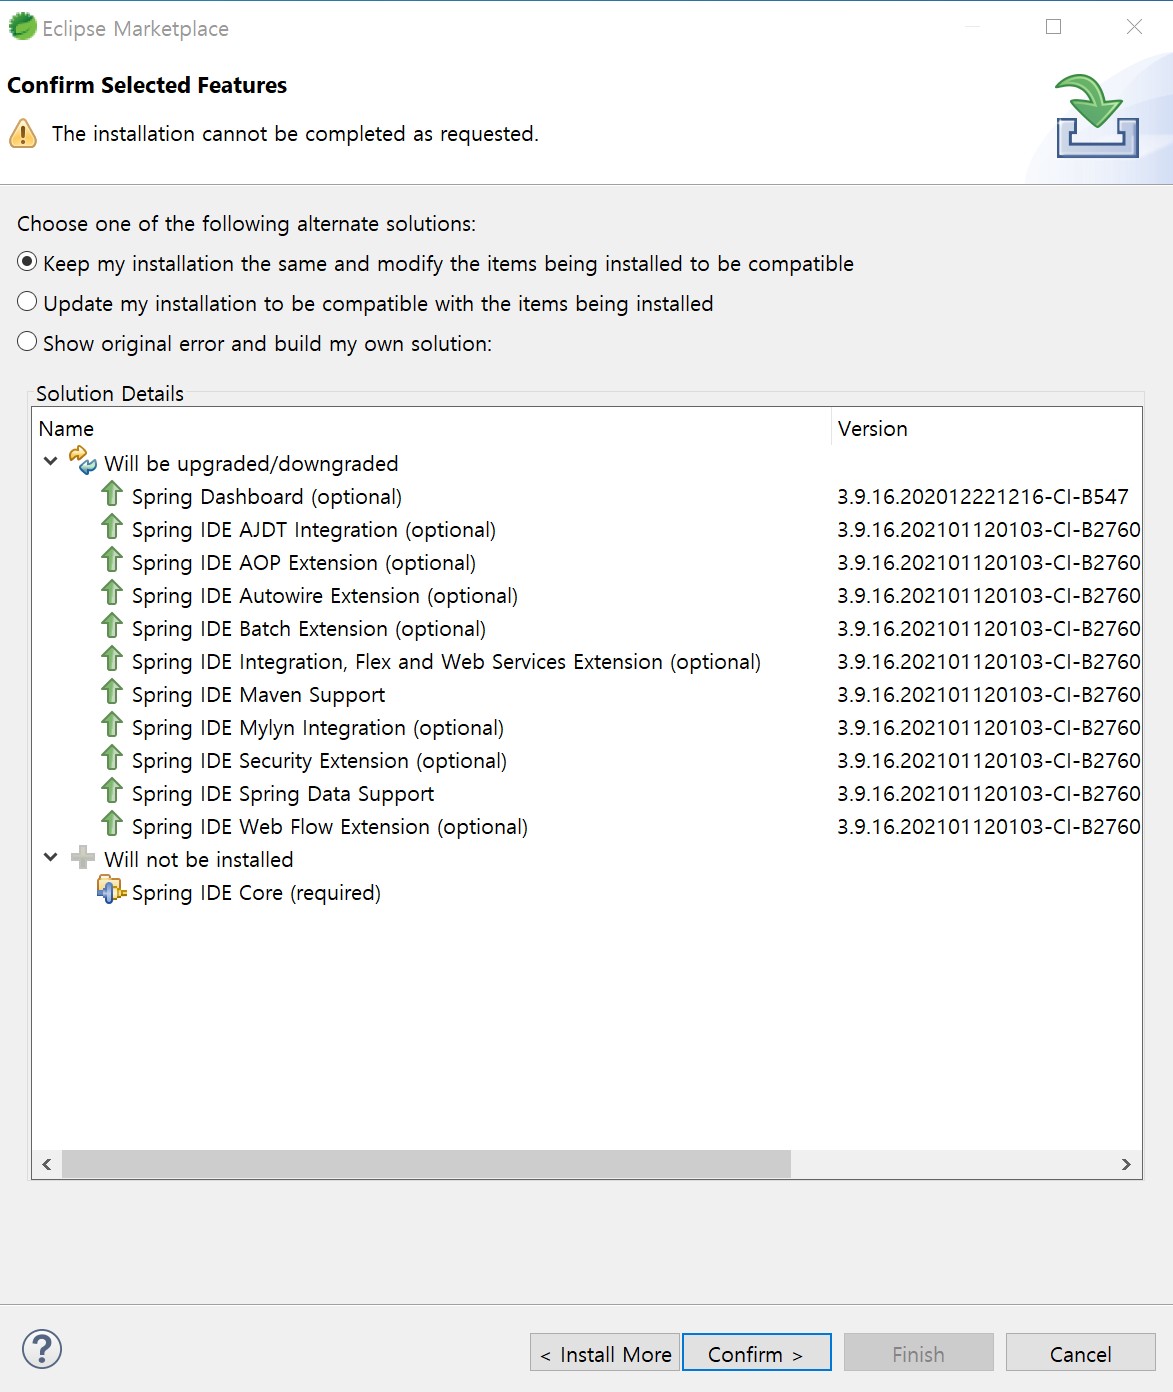Select the Spring IDE Mylyn Integration (optional) row
The height and width of the screenshot is (1392, 1173).
tap(318, 728)
